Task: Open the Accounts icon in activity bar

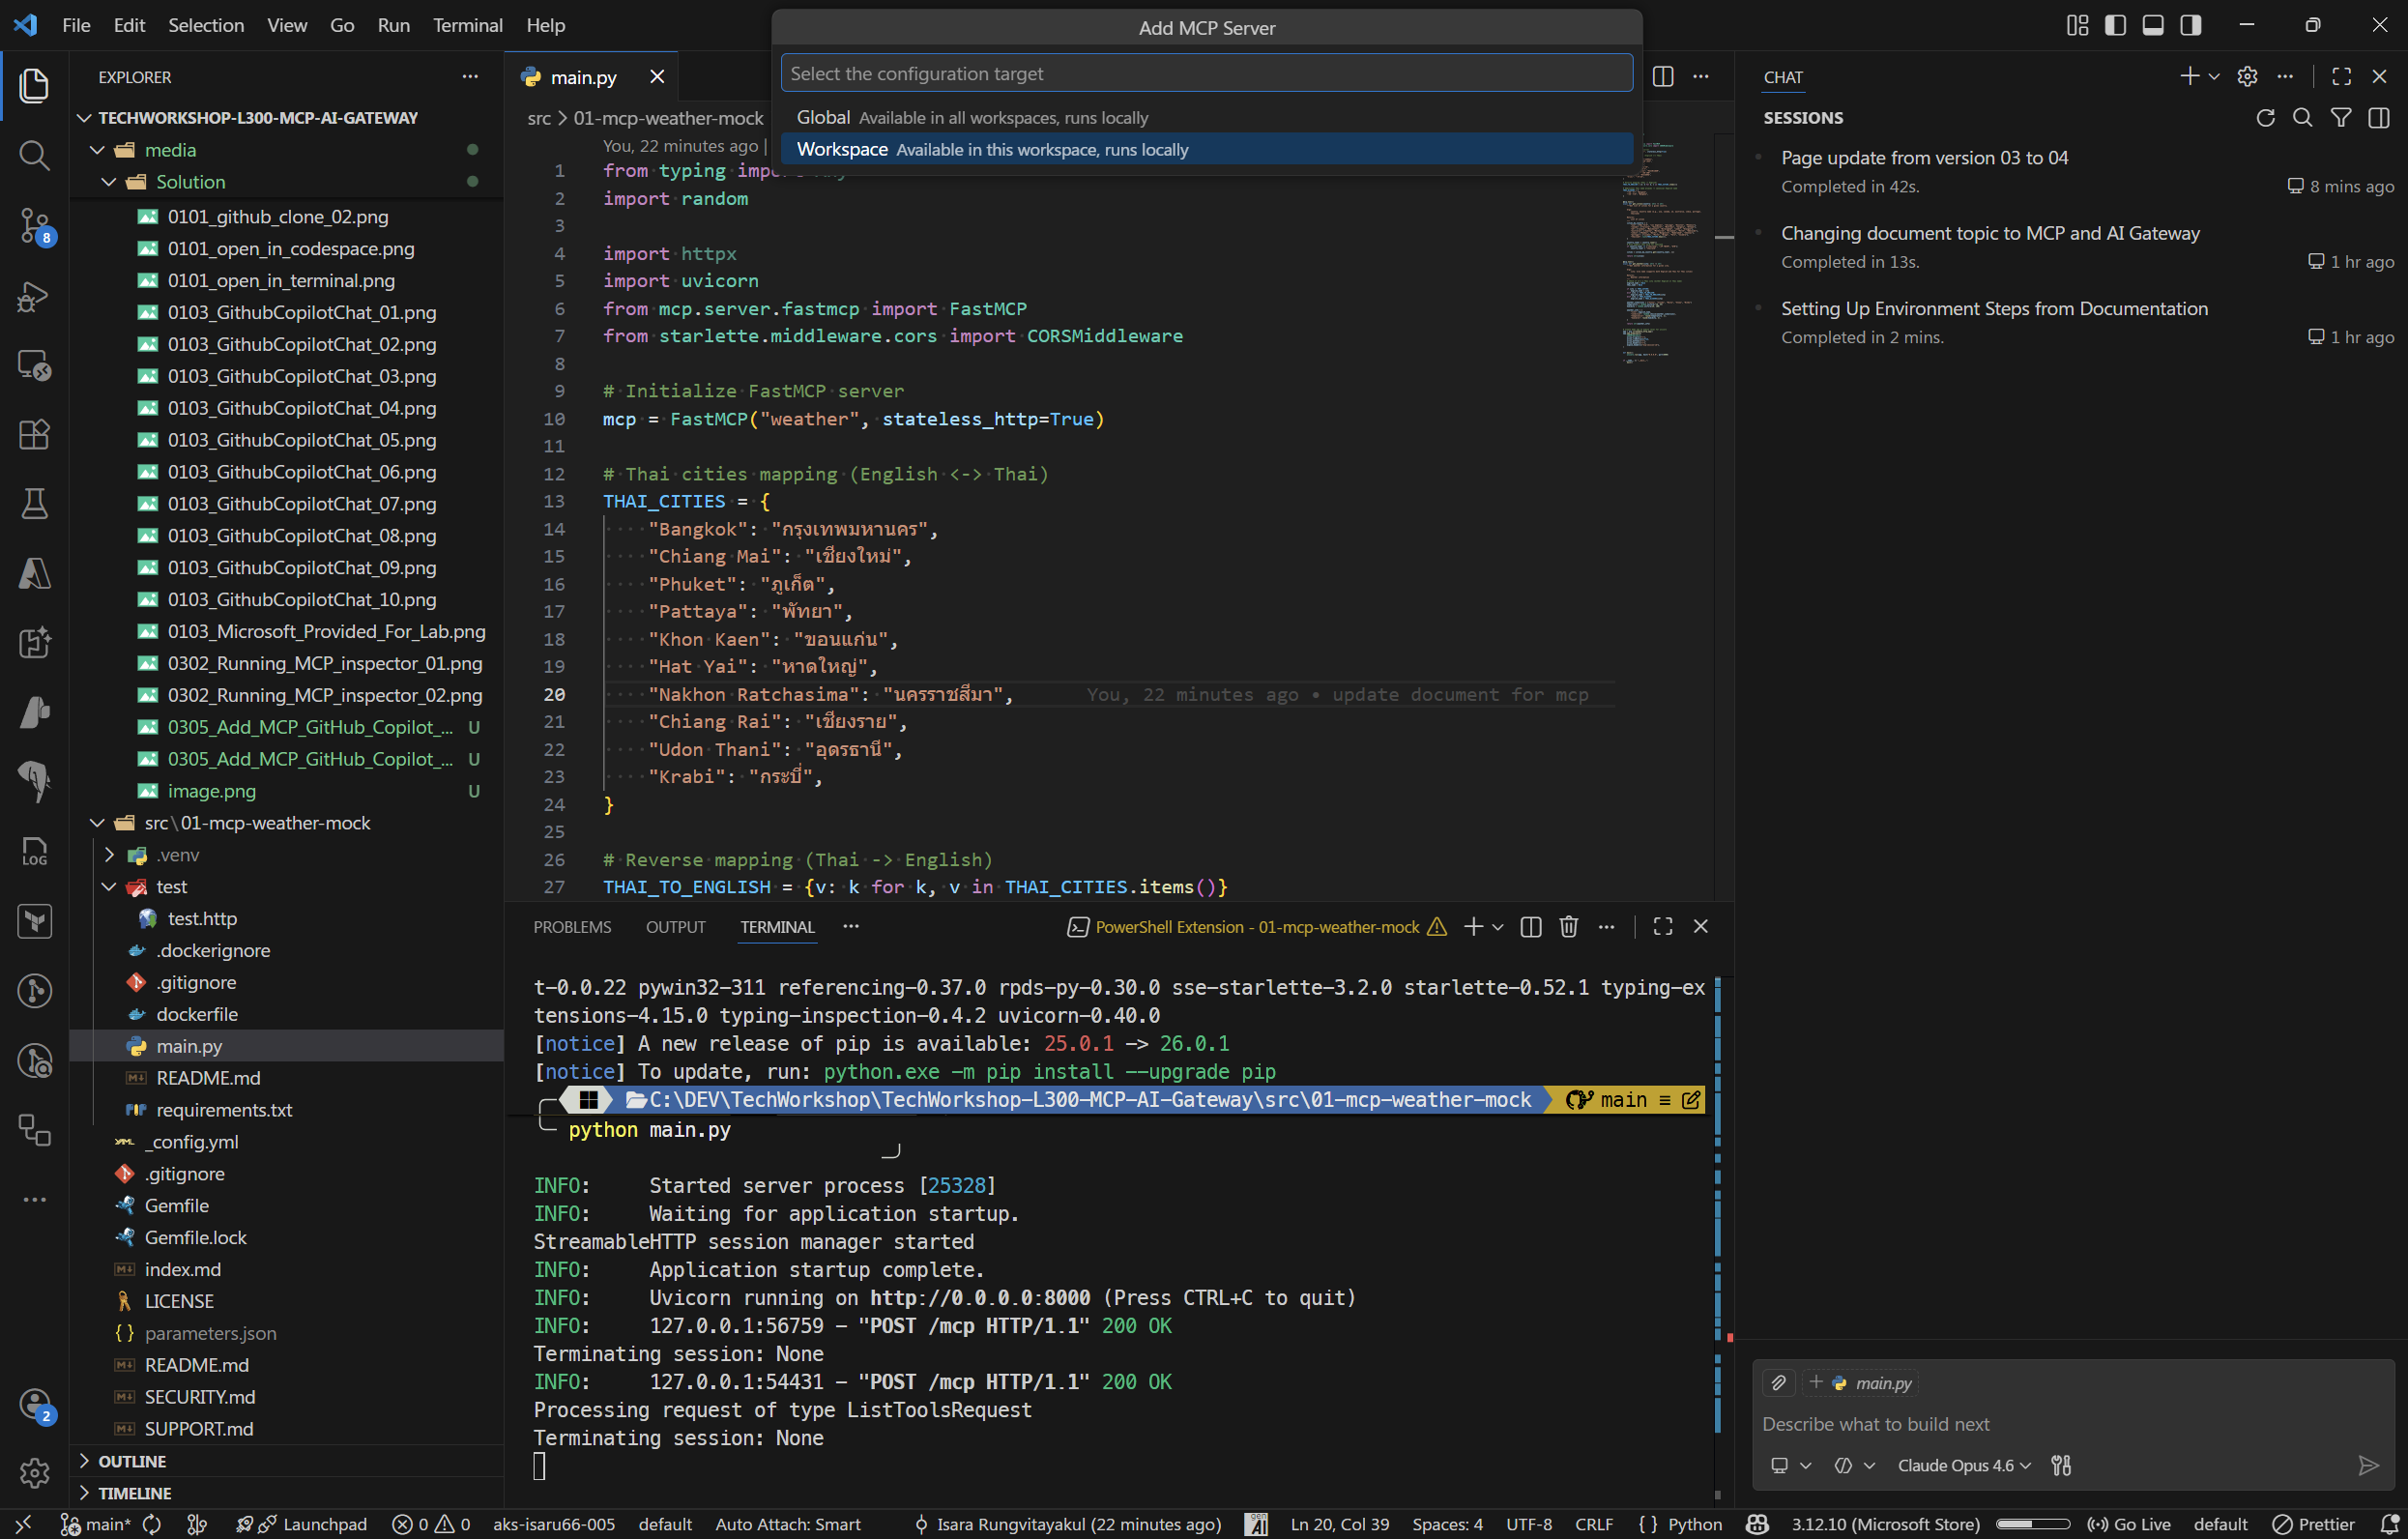Action: [34, 1405]
